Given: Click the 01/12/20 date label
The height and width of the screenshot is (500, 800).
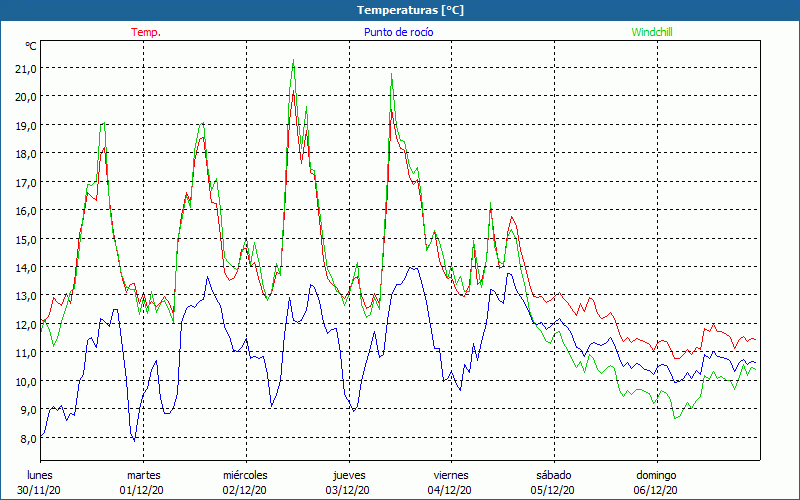Looking at the screenshot, I should pyautogui.click(x=142, y=490).
